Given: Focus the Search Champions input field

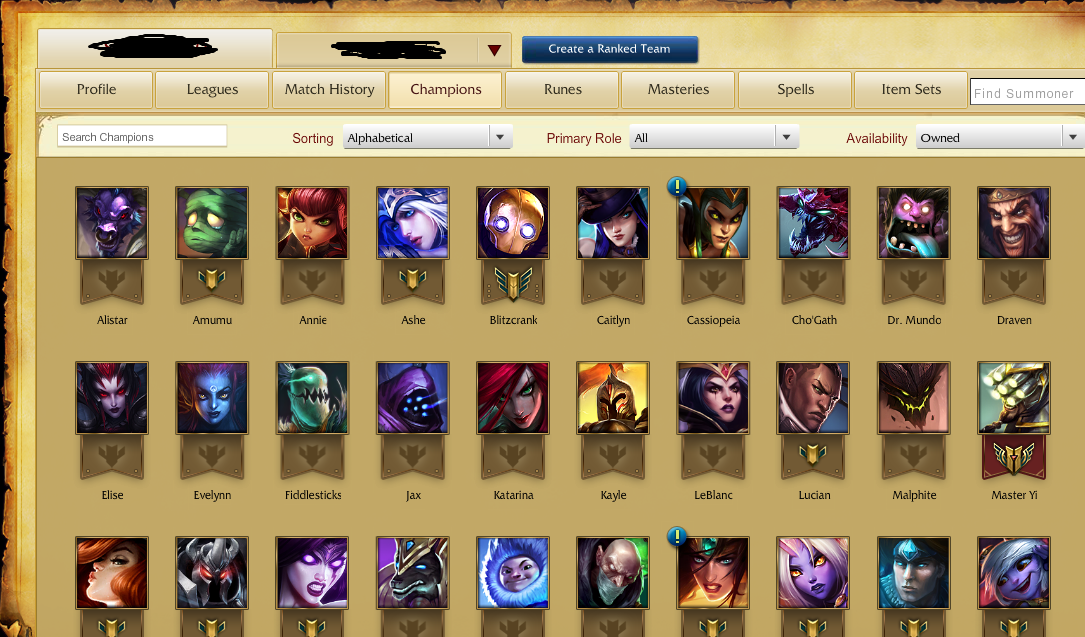Looking at the screenshot, I should 142,136.
